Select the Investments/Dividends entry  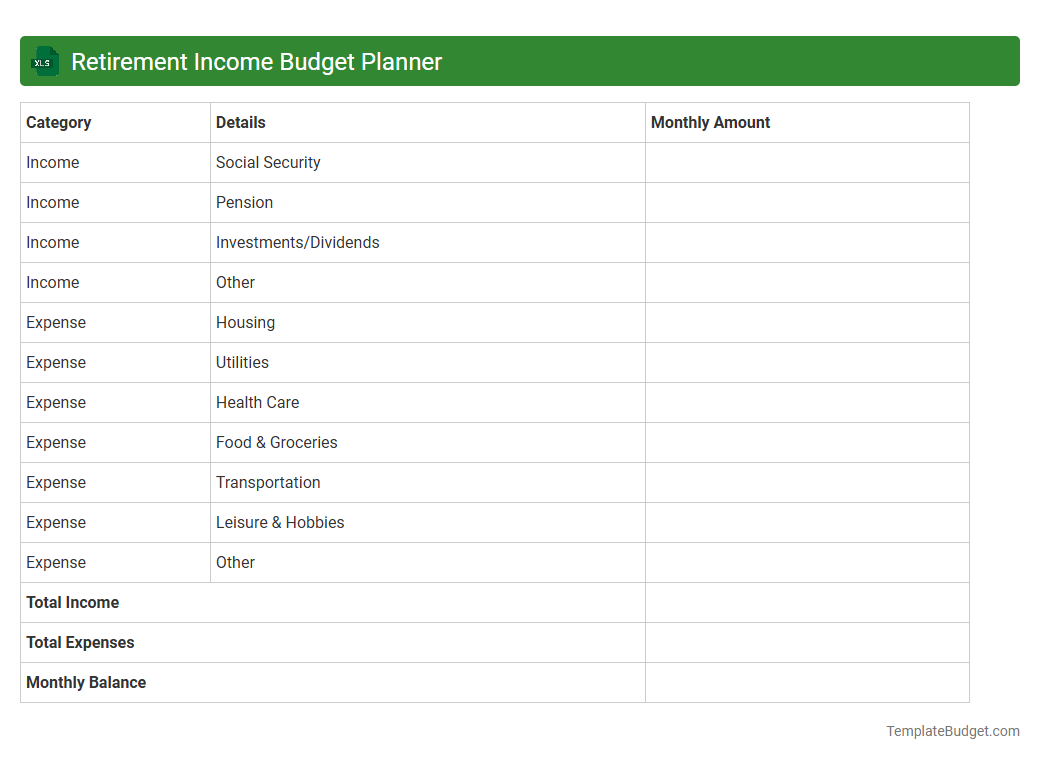pyautogui.click(x=297, y=242)
